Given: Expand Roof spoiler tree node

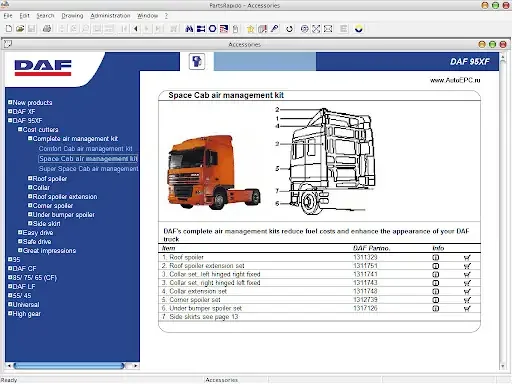Looking at the screenshot, I should [30, 178].
